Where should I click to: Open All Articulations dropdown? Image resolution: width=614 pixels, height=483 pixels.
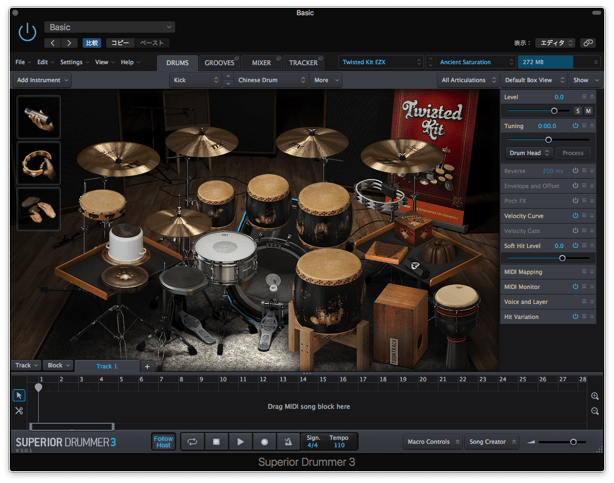click(x=468, y=80)
